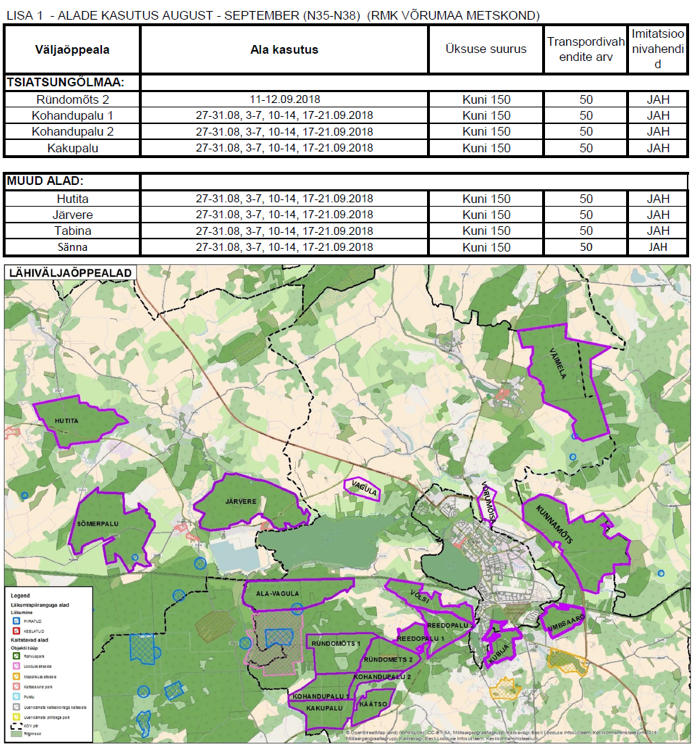Click the RÜNDOMÕTS 1 area label on the map
Image resolution: width=692 pixels, height=746 pixels.
click(336, 643)
